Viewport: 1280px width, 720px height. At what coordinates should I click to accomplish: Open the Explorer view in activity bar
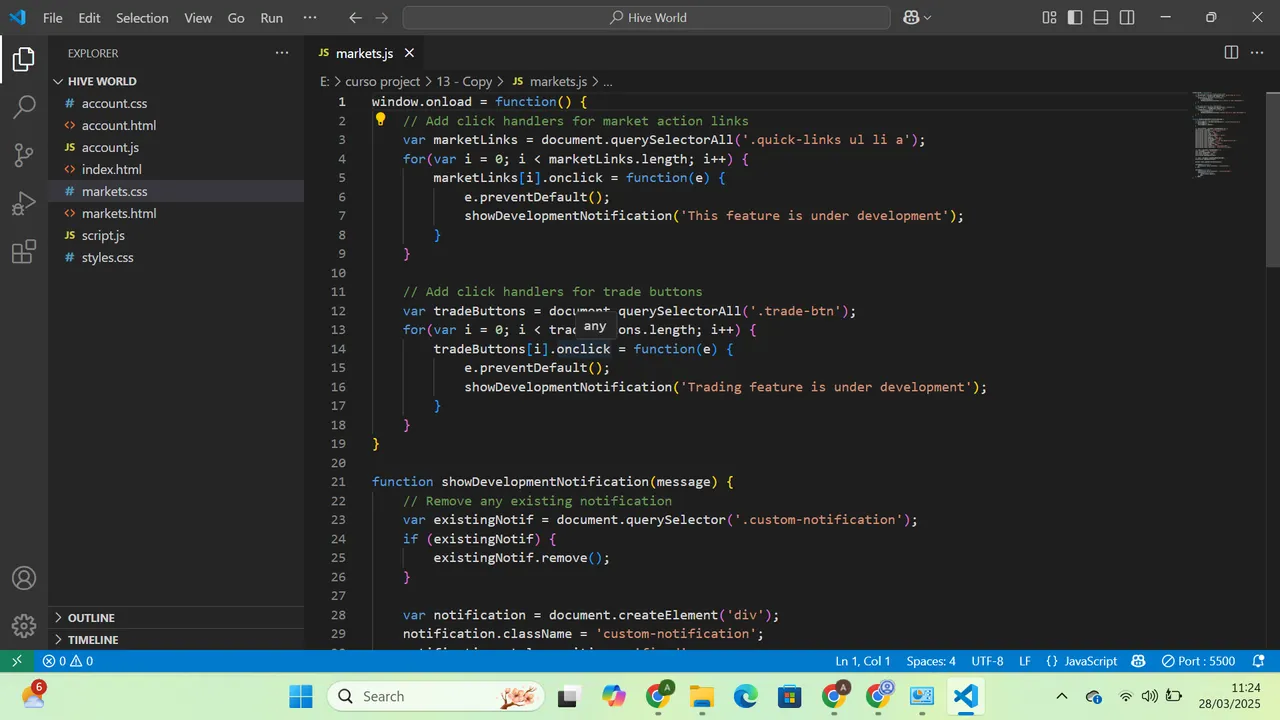pos(24,60)
